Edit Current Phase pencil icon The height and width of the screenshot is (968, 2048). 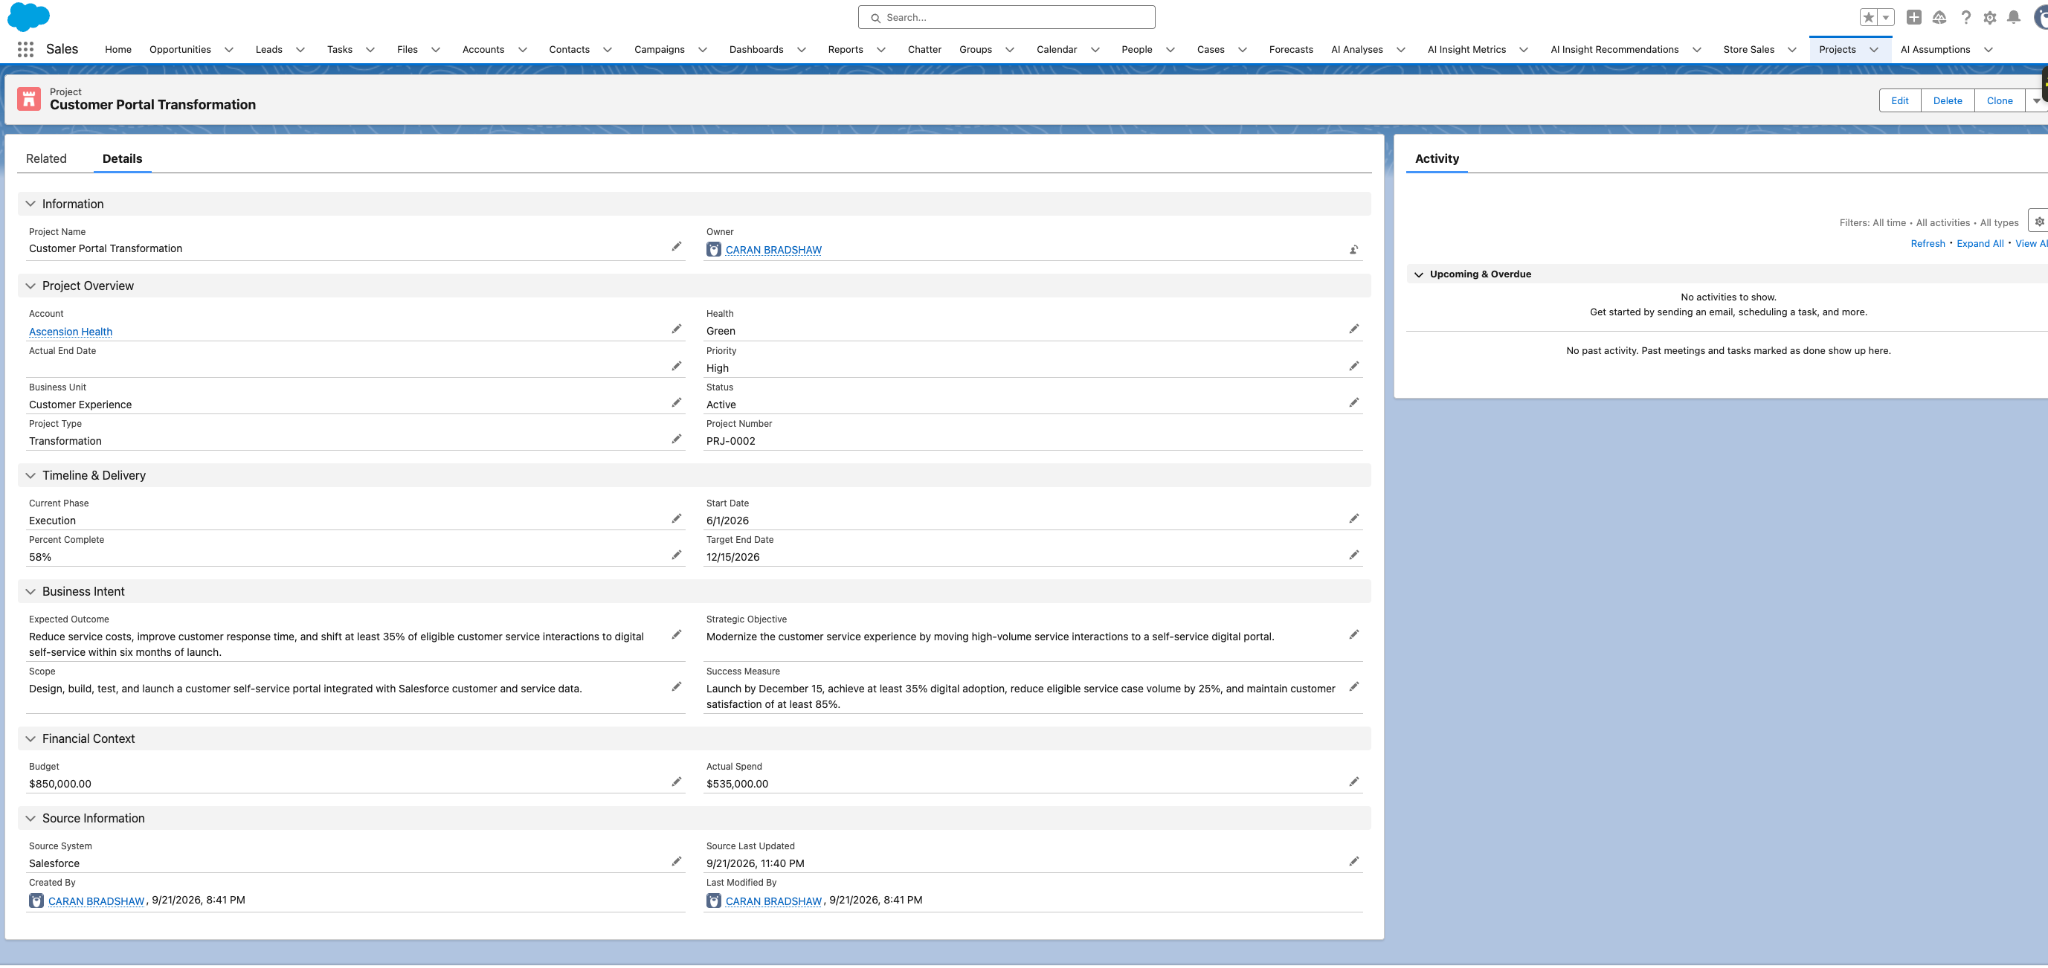click(676, 519)
